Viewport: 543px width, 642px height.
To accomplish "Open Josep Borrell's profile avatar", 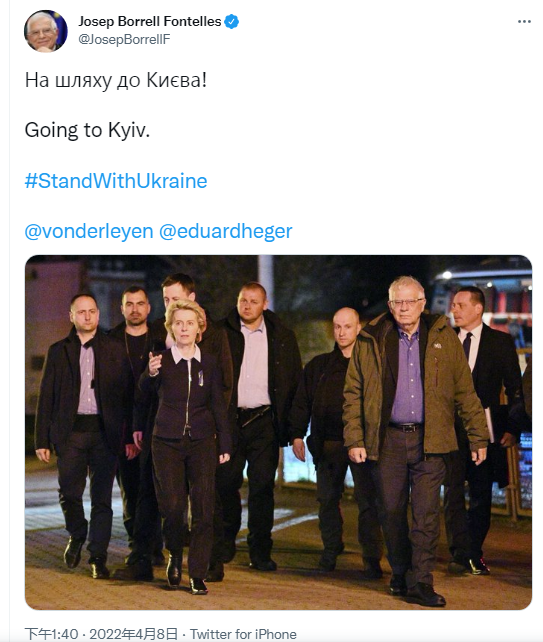I will click(45, 31).
